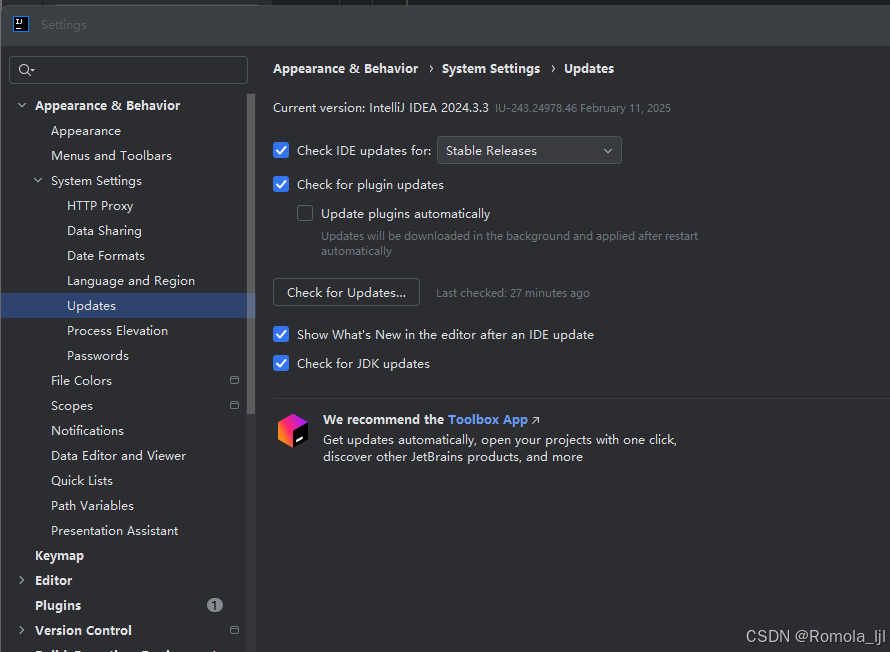Toggle the Check IDE updates for checkbox
Screen dimensions: 890x652
[281, 150]
